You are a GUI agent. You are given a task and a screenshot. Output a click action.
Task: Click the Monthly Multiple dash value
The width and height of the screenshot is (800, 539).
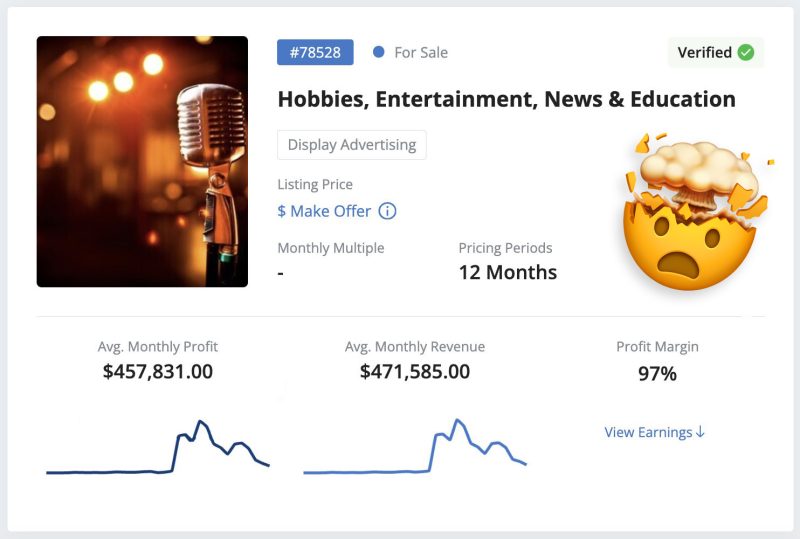[281, 274]
